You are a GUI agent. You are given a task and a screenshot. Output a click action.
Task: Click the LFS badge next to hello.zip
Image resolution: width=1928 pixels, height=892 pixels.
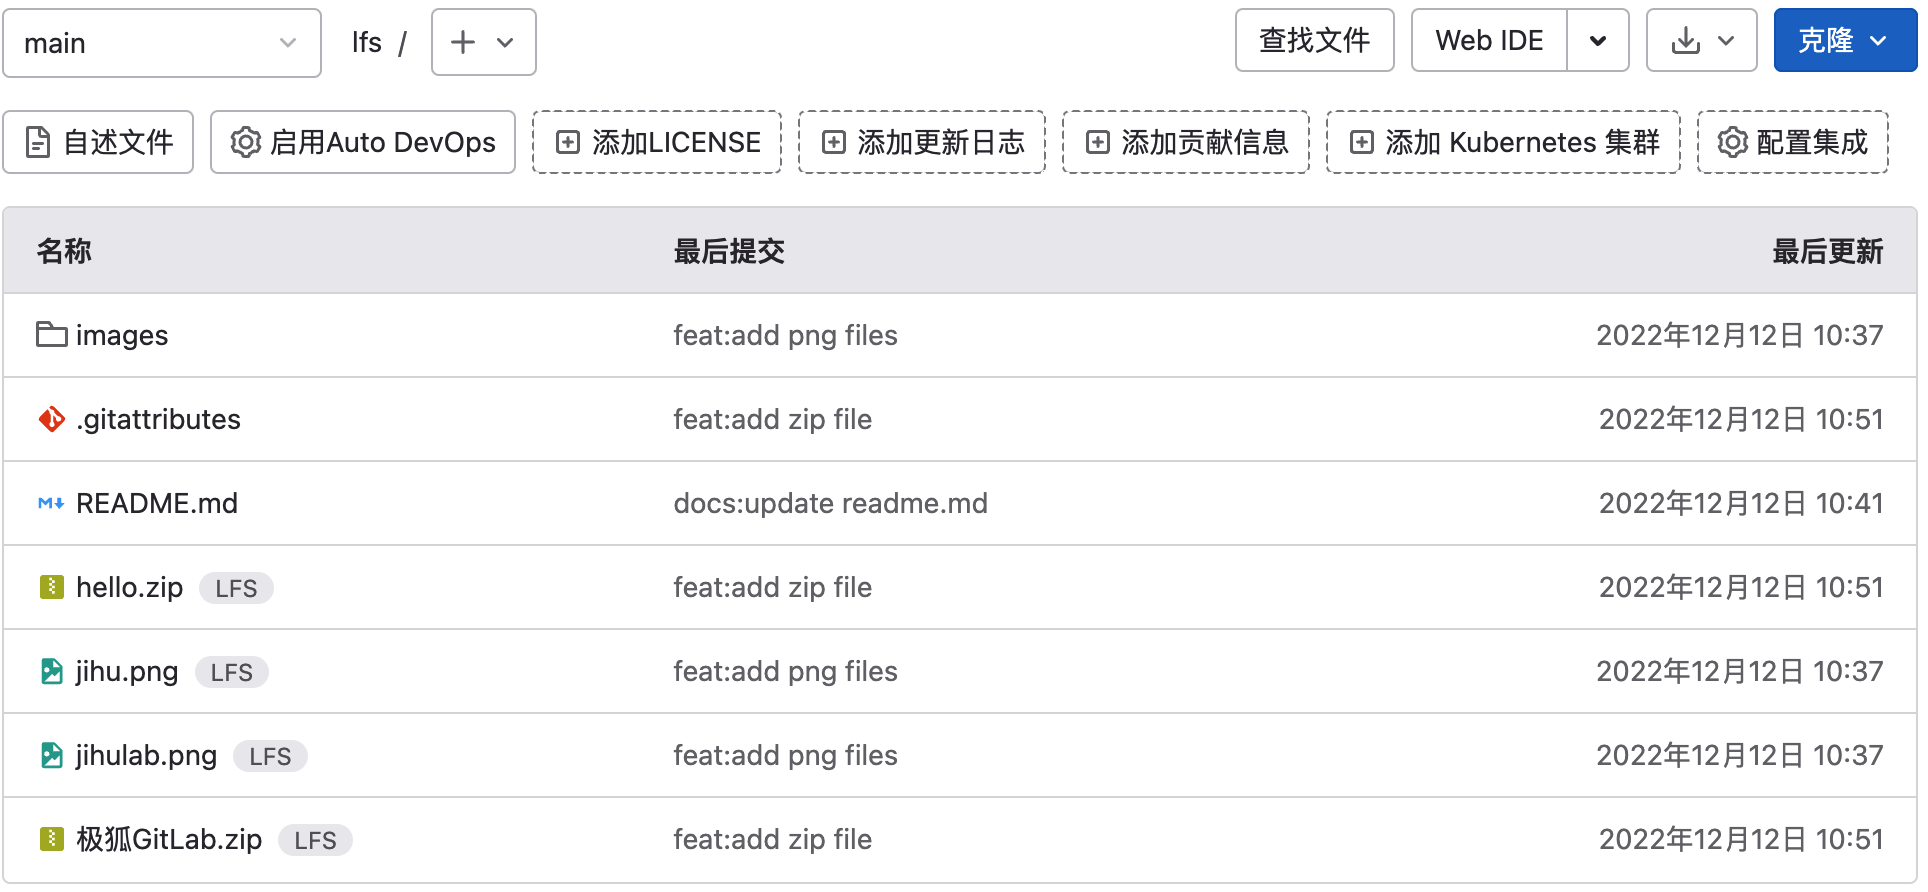236,588
